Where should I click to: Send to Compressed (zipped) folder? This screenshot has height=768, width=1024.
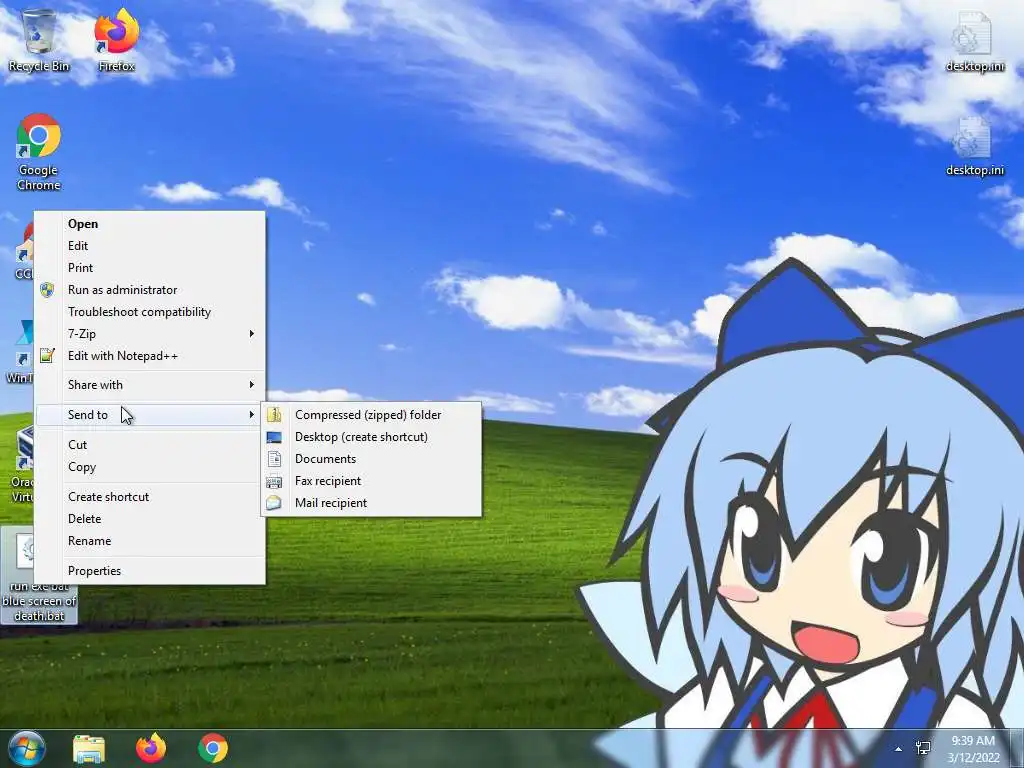371,415
